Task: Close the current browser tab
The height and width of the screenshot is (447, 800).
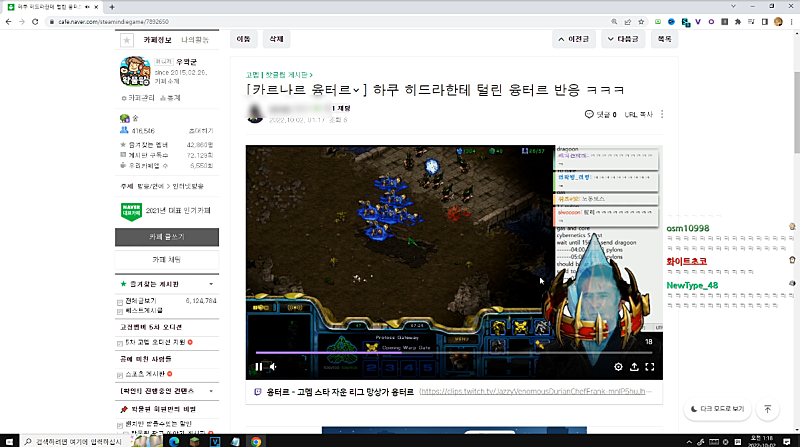Action: pos(96,7)
